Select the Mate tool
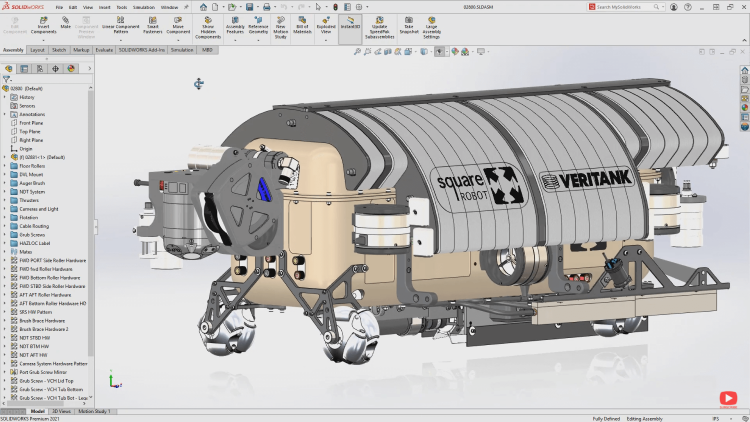The image size is (750, 422). (x=66, y=22)
